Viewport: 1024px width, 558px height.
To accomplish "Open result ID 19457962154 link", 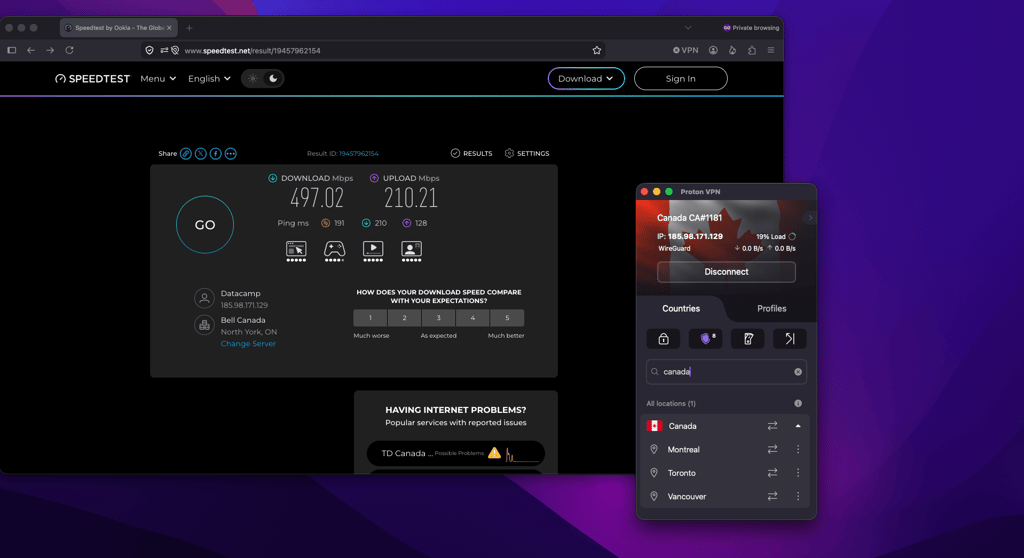I will pyautogui.click(x=359, y=154).
